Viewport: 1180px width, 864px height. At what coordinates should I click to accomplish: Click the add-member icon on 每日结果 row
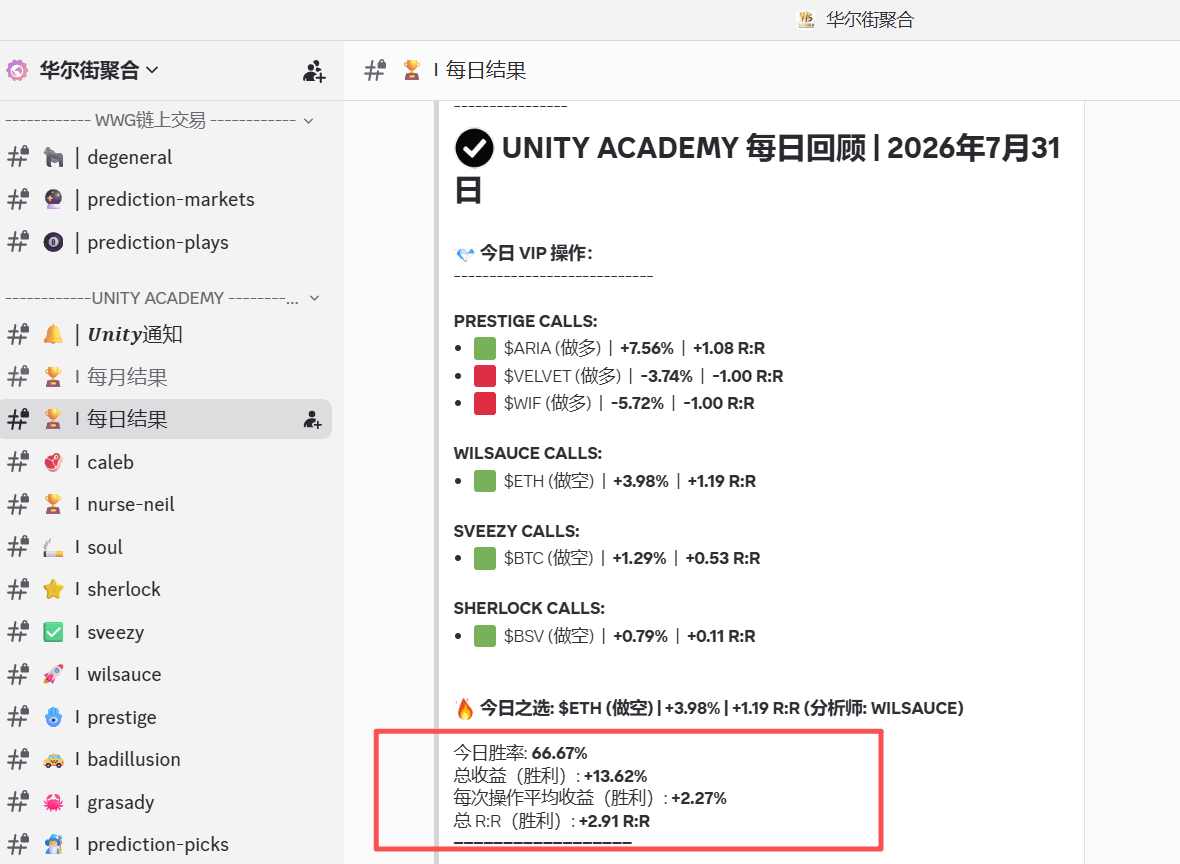tap(312, 419)
